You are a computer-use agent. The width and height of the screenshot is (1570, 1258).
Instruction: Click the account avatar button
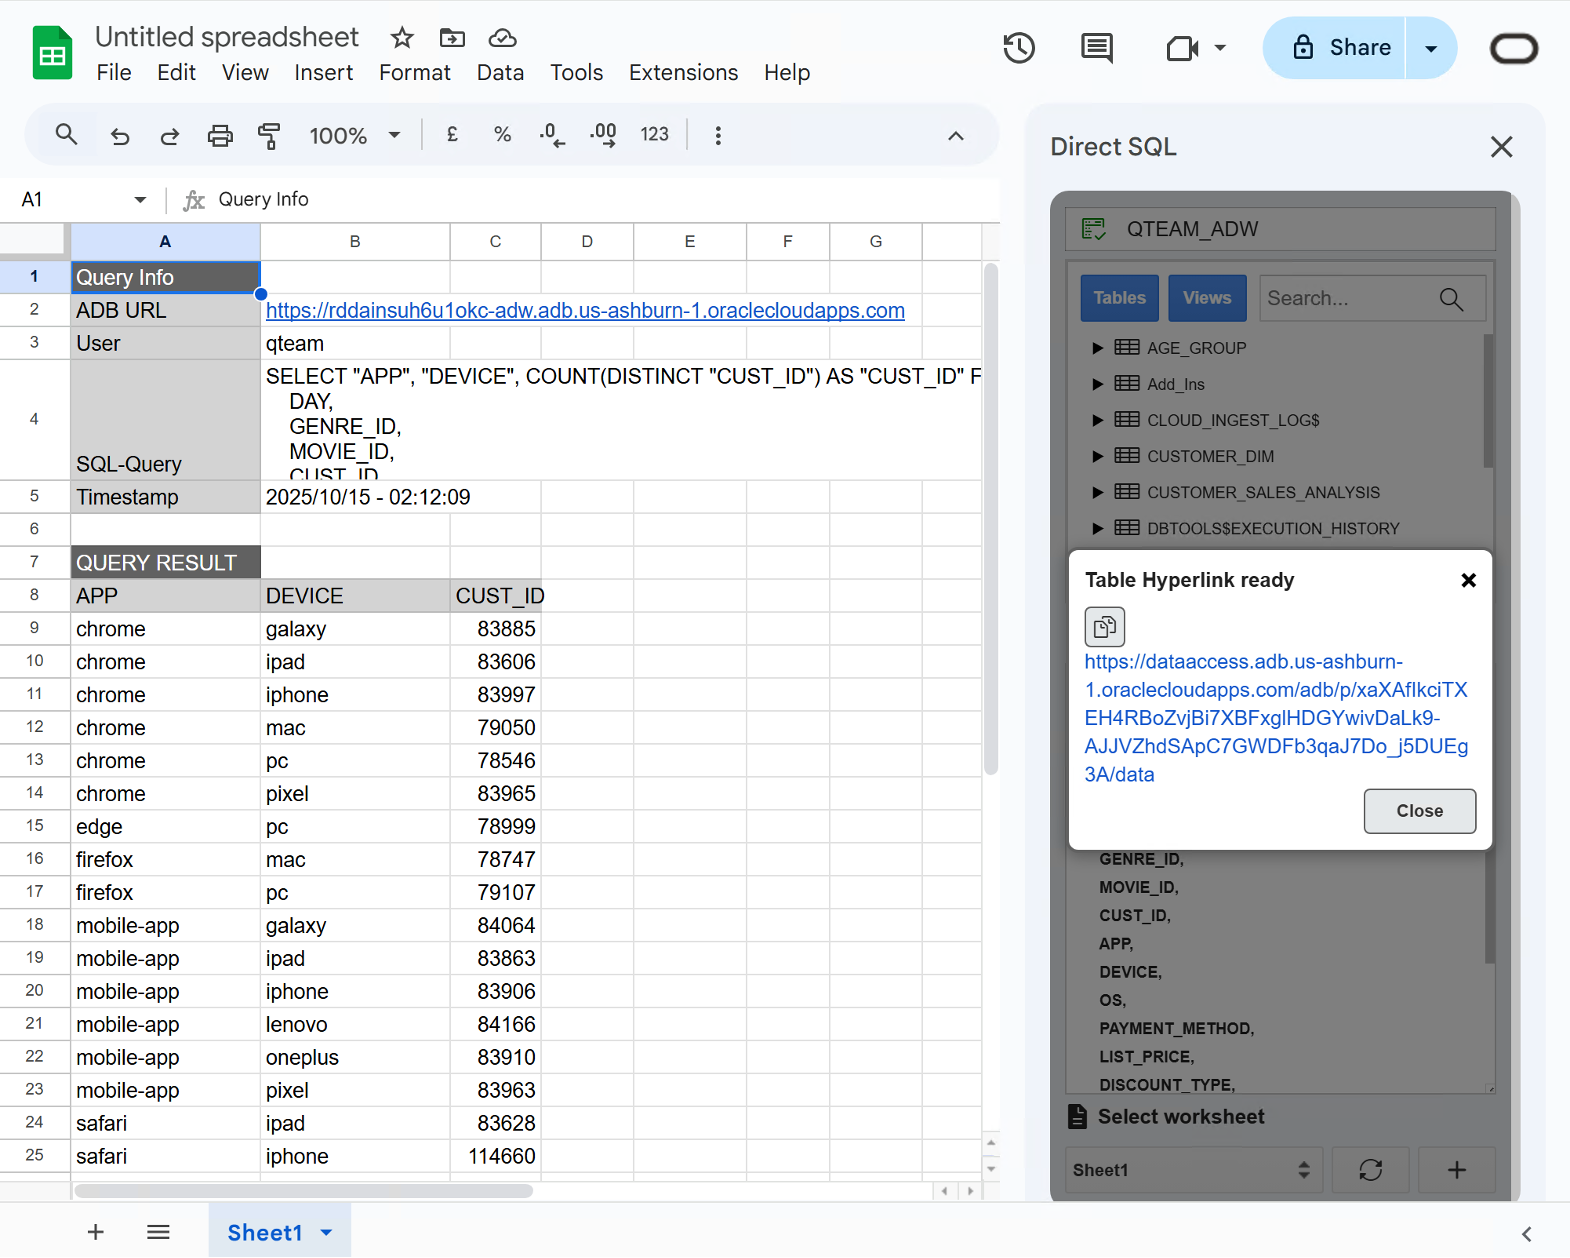tap(1513, 48)
